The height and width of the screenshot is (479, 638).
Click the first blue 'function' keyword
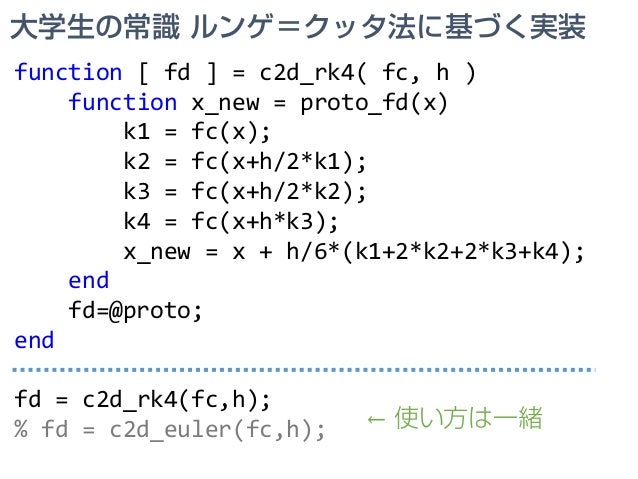[68, 72]
